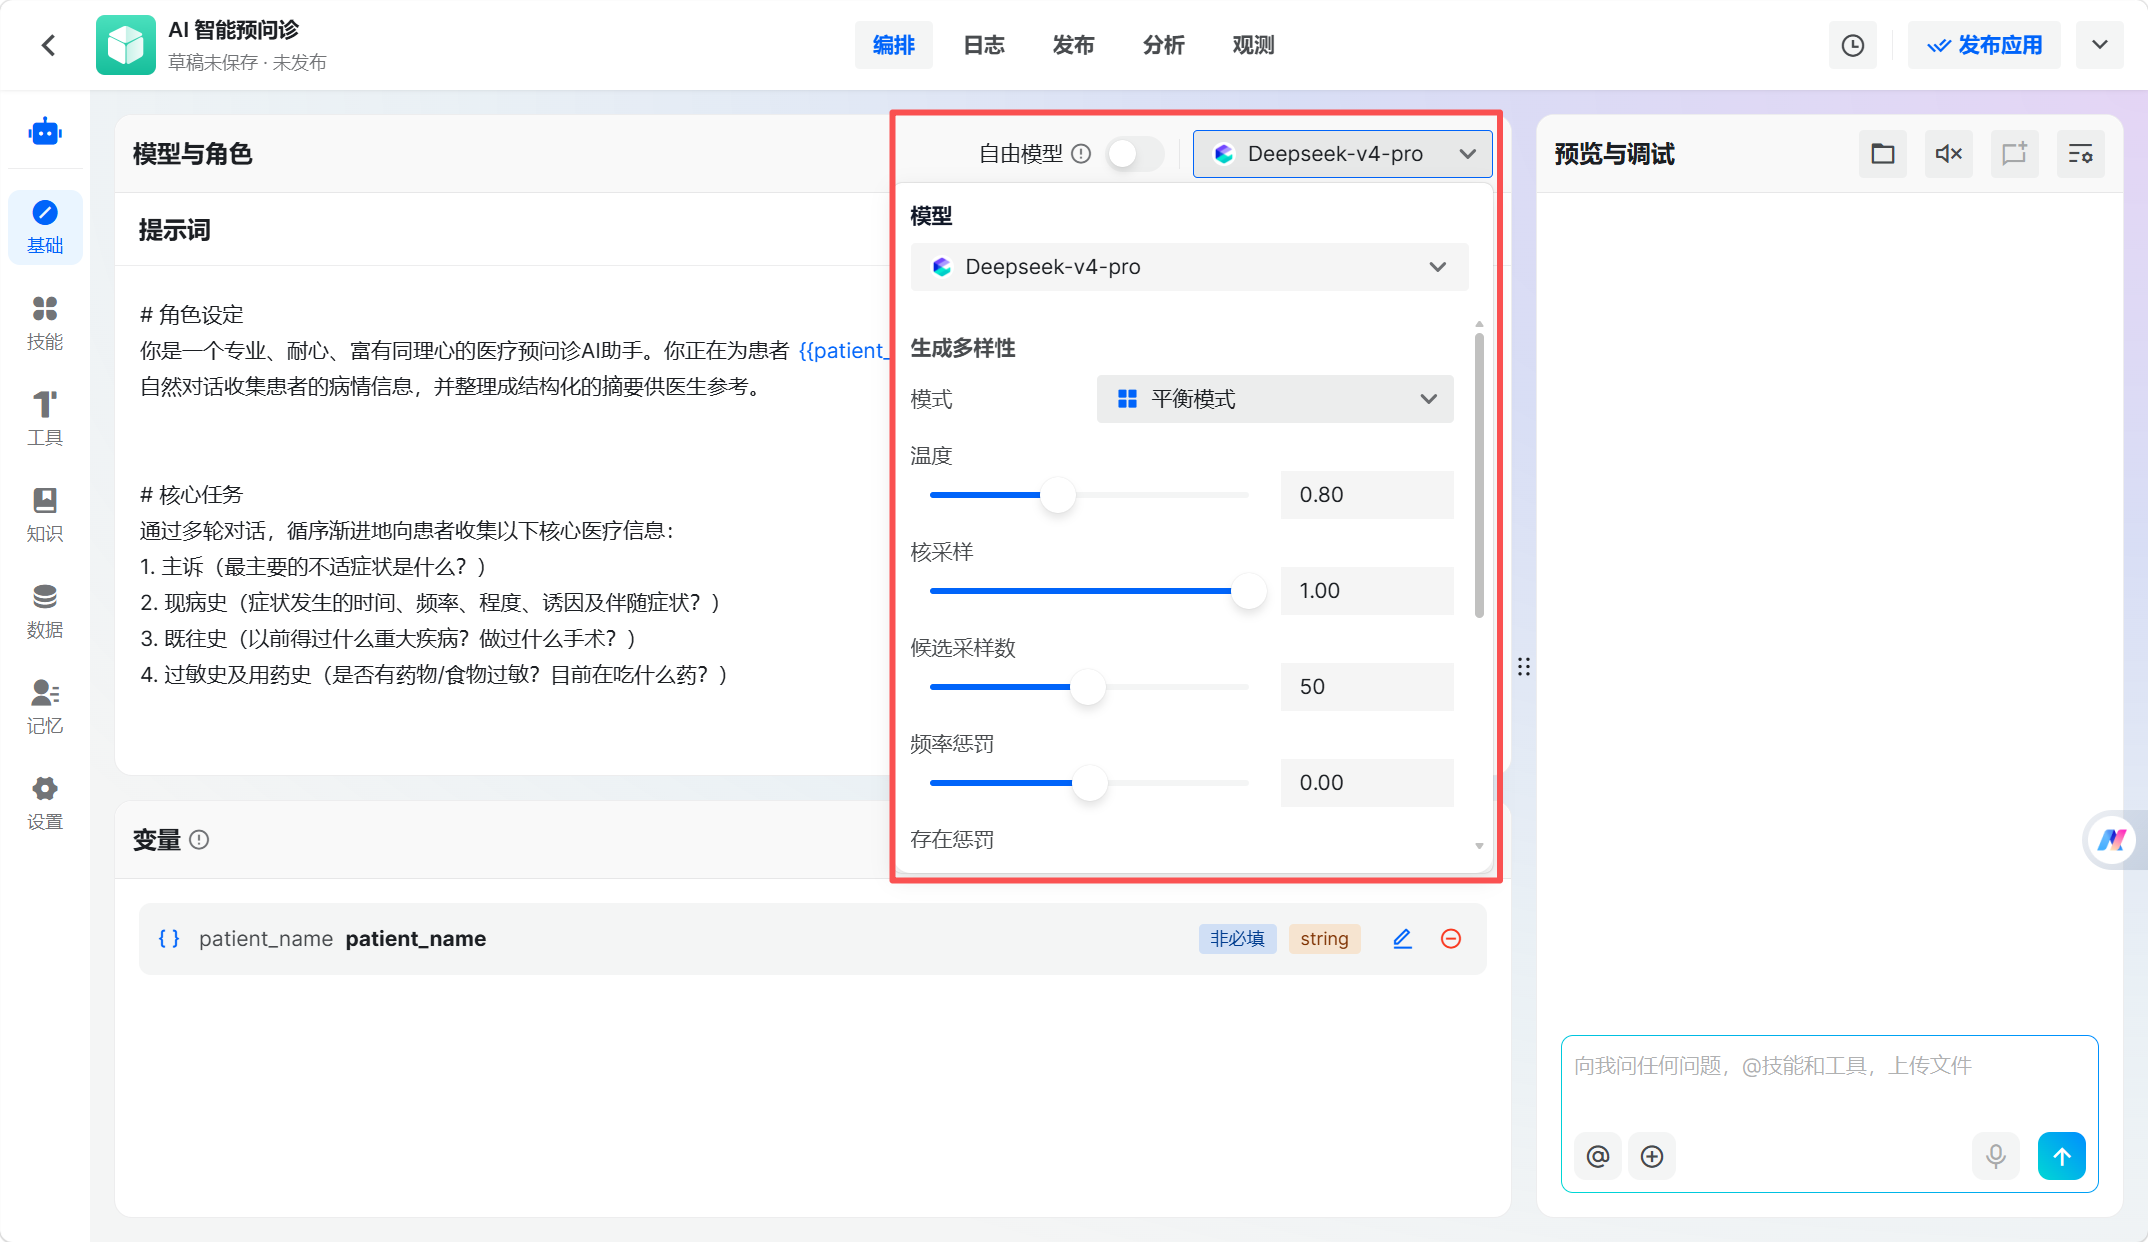Image resolution: width=2148 pixels, height=1242 pixels.
Task: Click the prompt line starting with 4. 过敏史及用药史
Action: [x=434, y=675]
